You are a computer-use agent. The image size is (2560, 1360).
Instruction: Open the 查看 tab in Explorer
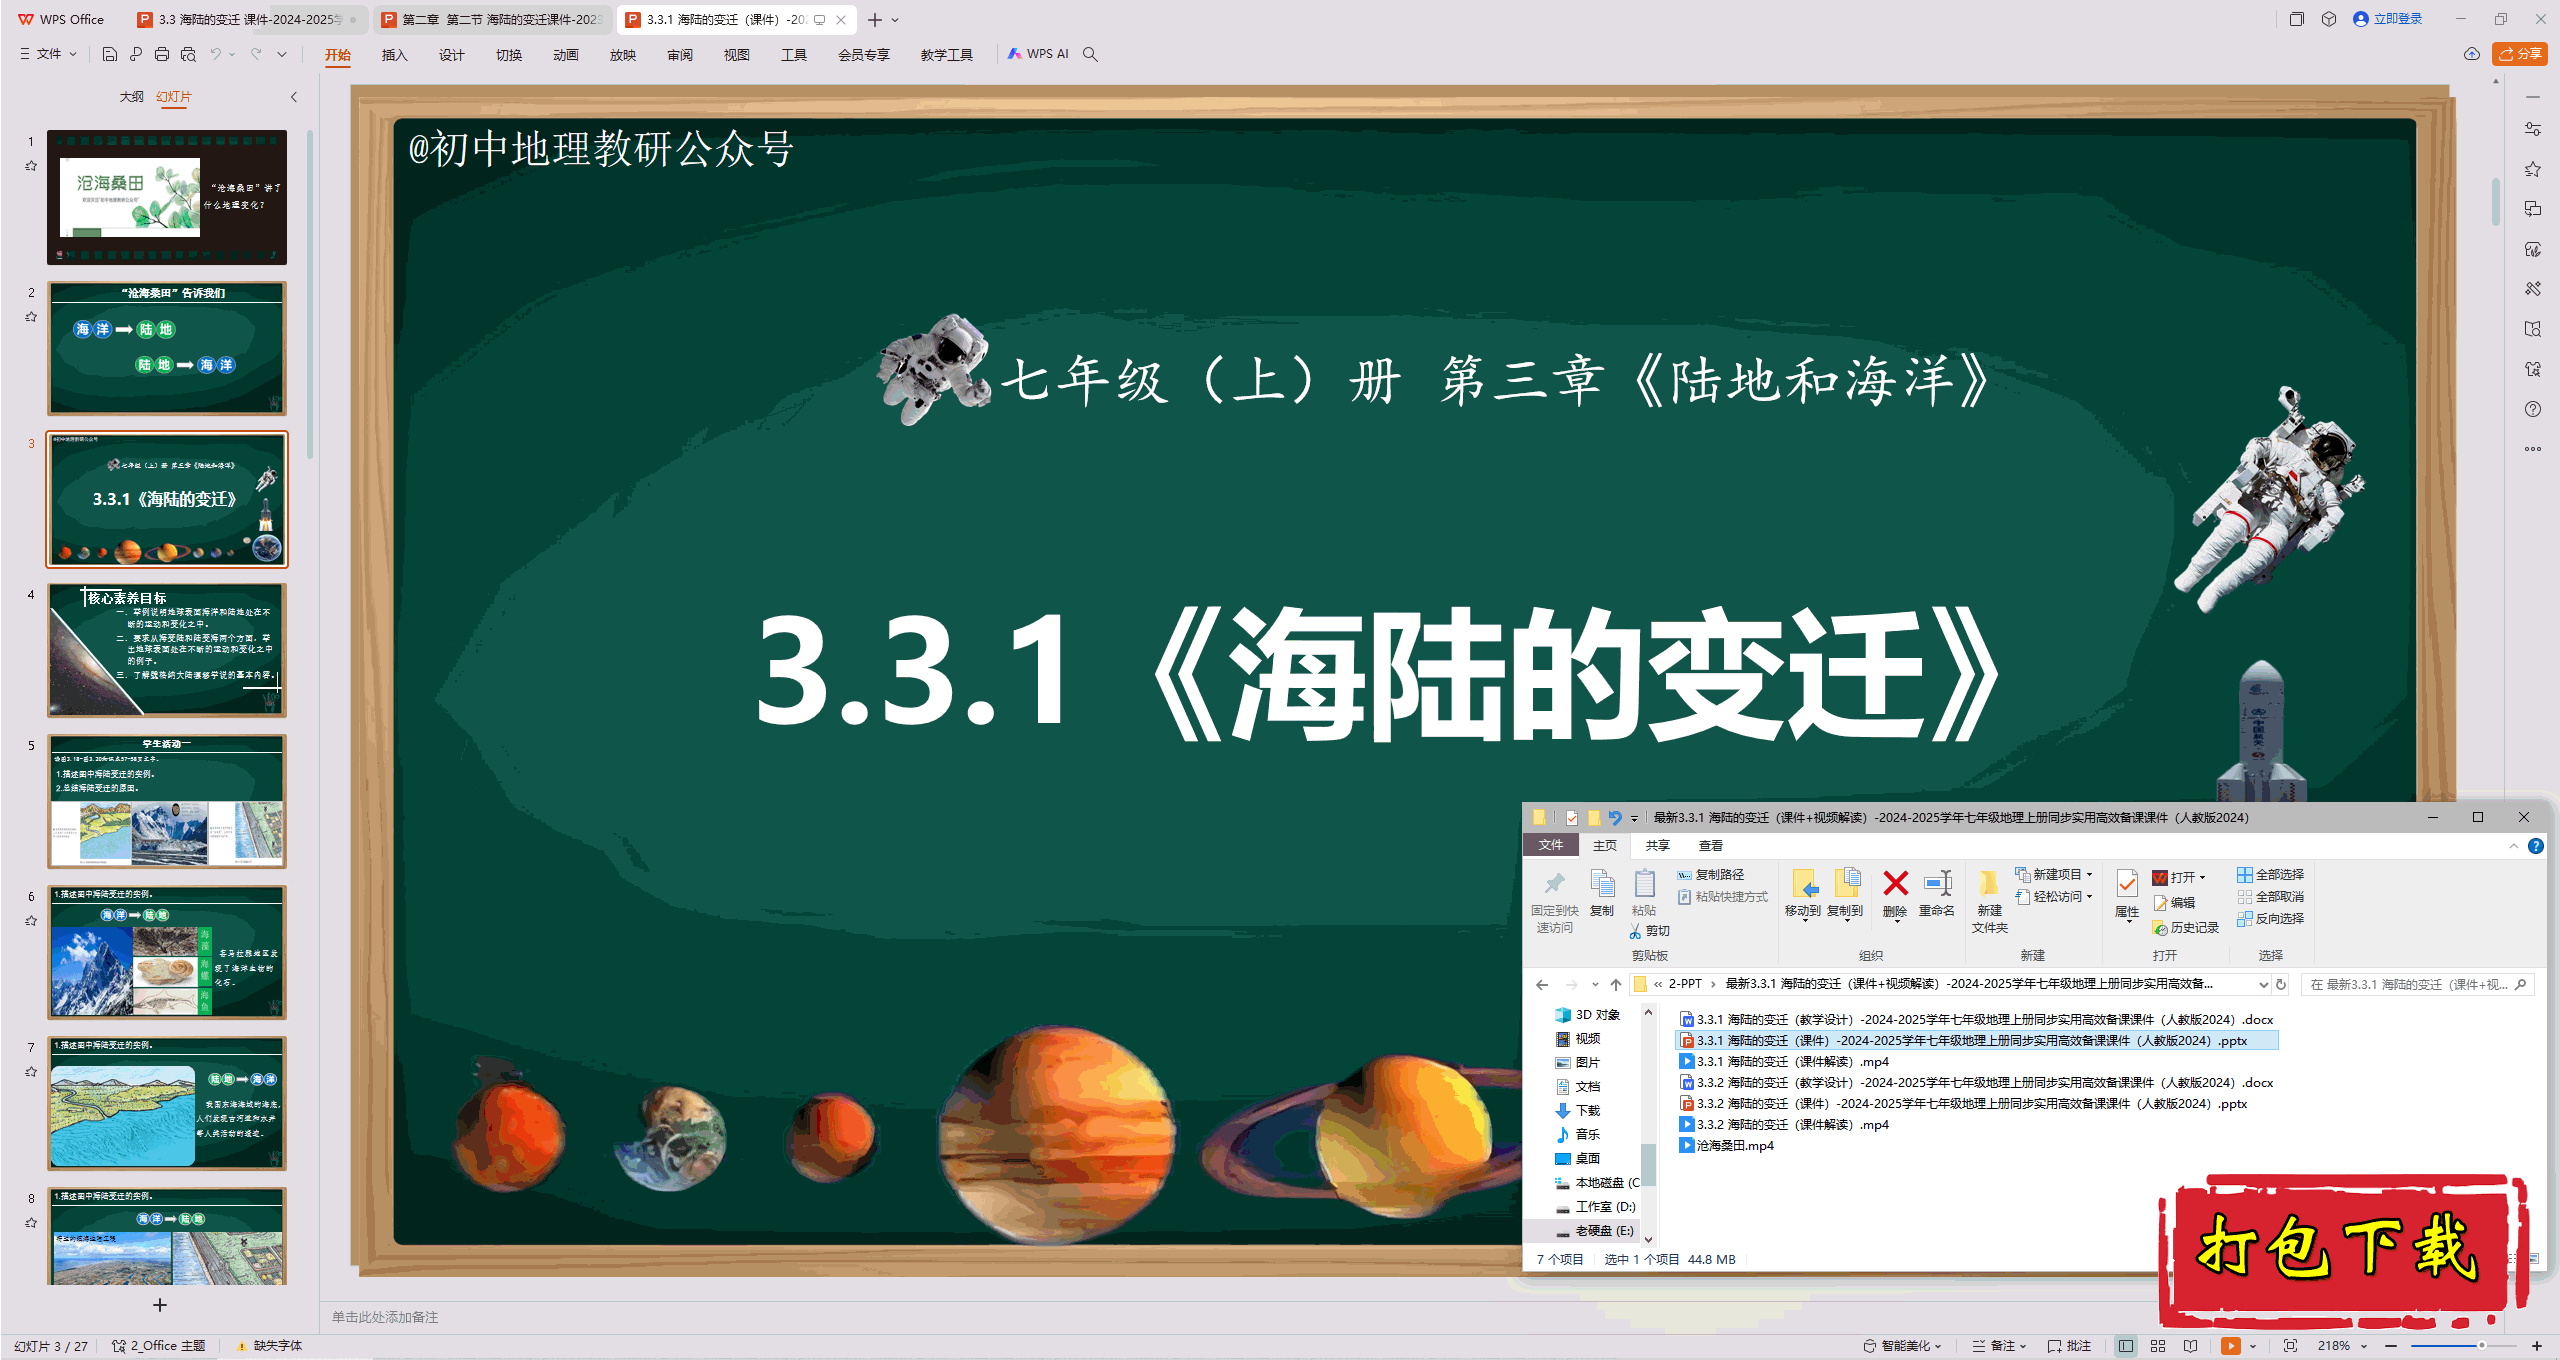[x=1711, y=846]
